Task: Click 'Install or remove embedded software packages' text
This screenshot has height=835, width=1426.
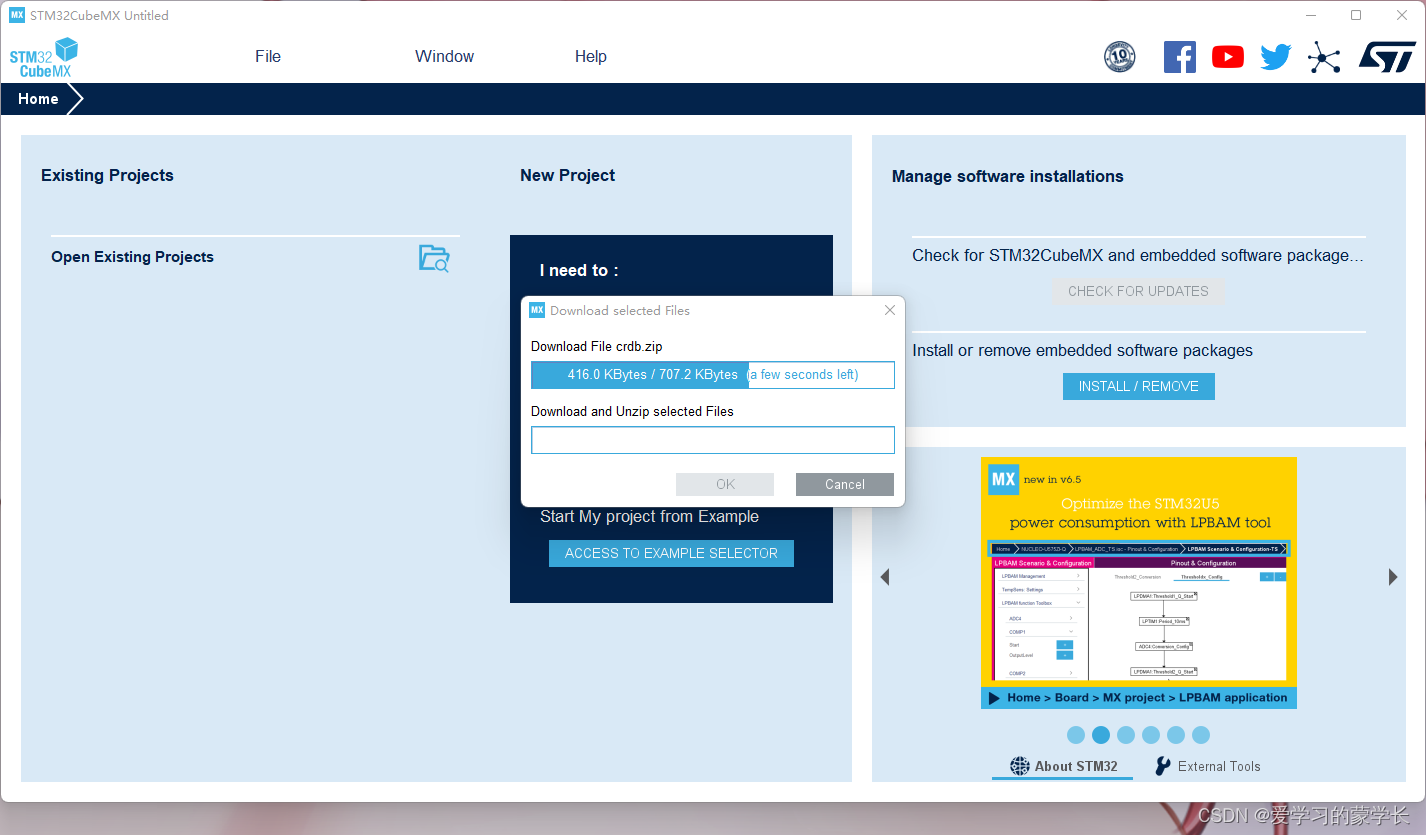Action: [x=1082, y=350]
